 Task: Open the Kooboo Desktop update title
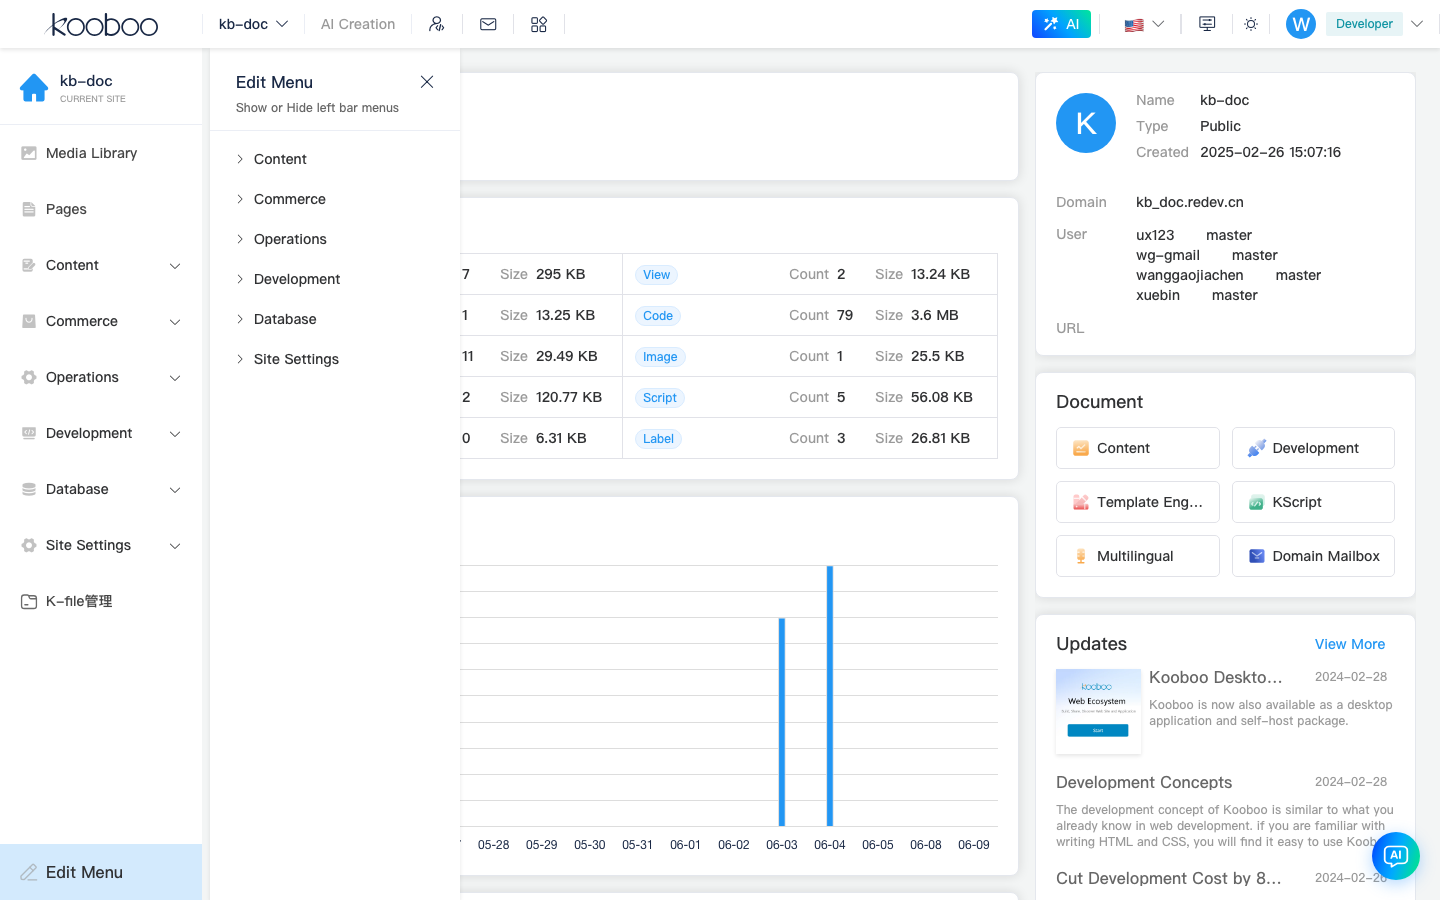point(1215,677)
